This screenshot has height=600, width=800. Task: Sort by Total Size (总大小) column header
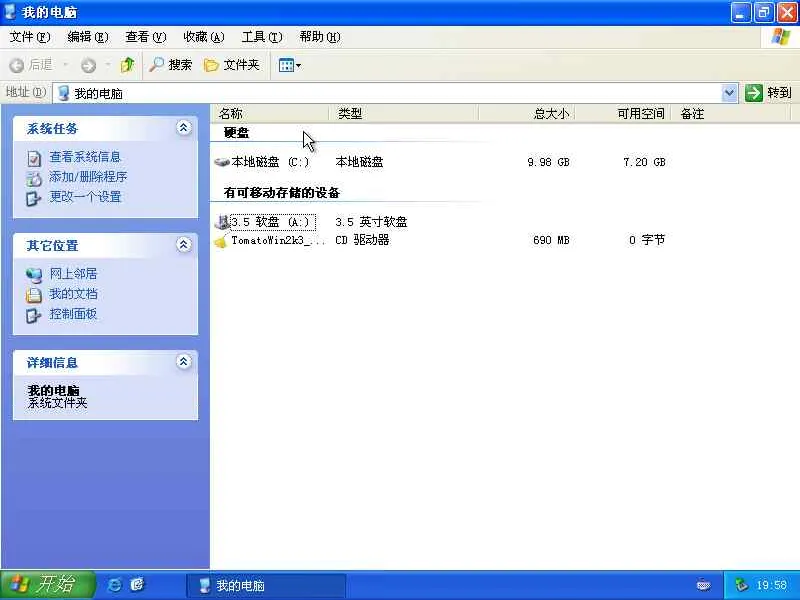point(527,113)
